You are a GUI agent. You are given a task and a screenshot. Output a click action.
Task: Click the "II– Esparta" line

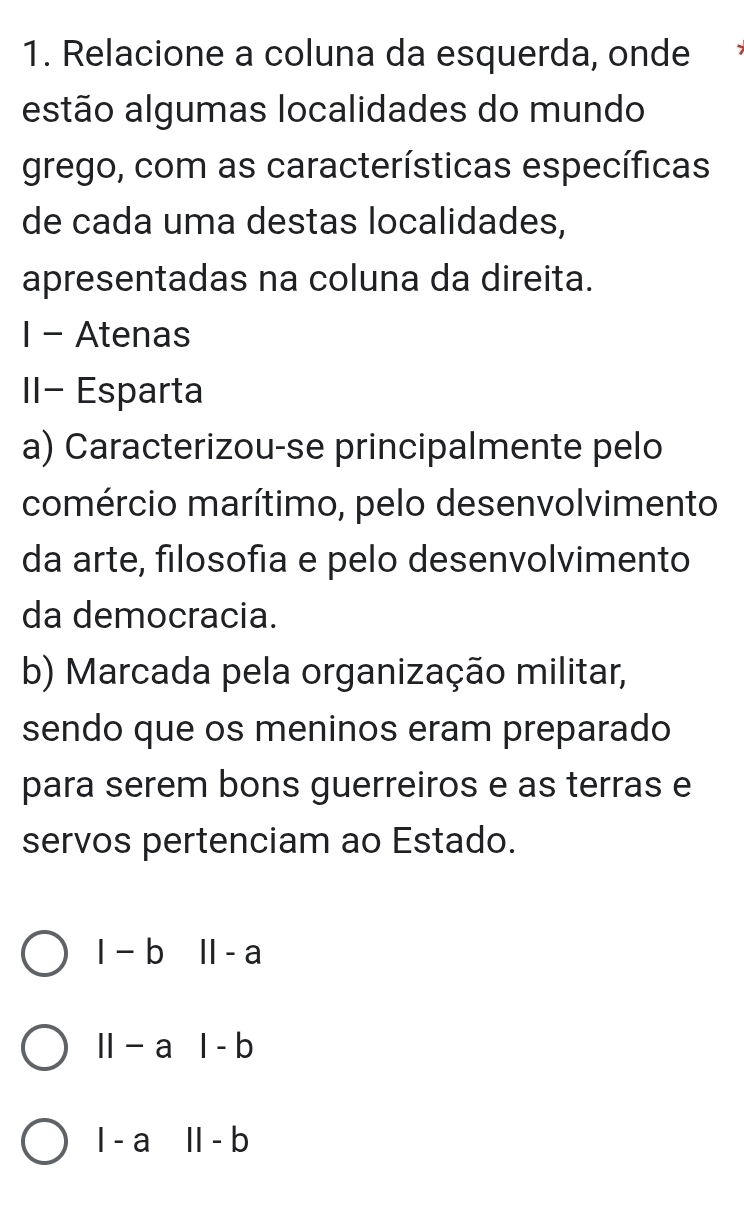pos(112,390)
